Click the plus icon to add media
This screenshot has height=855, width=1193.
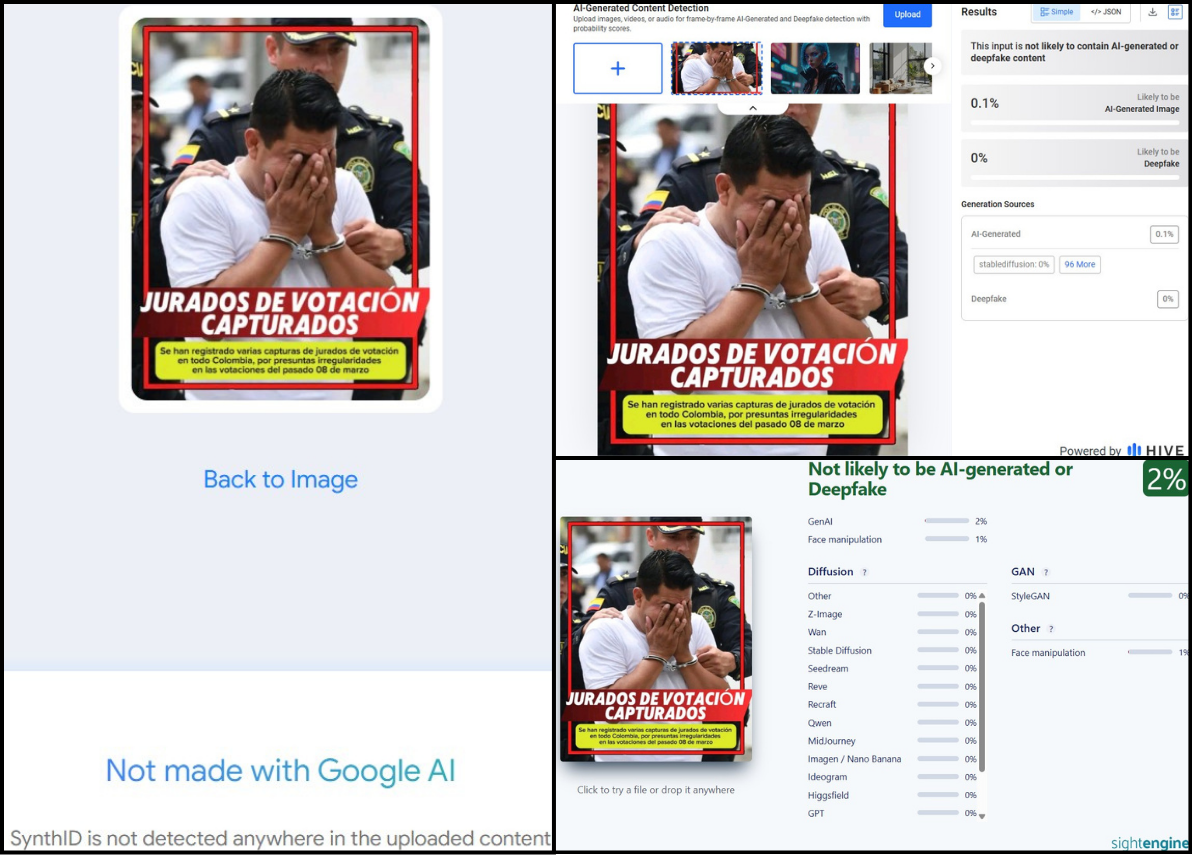[x=617, y=68]
